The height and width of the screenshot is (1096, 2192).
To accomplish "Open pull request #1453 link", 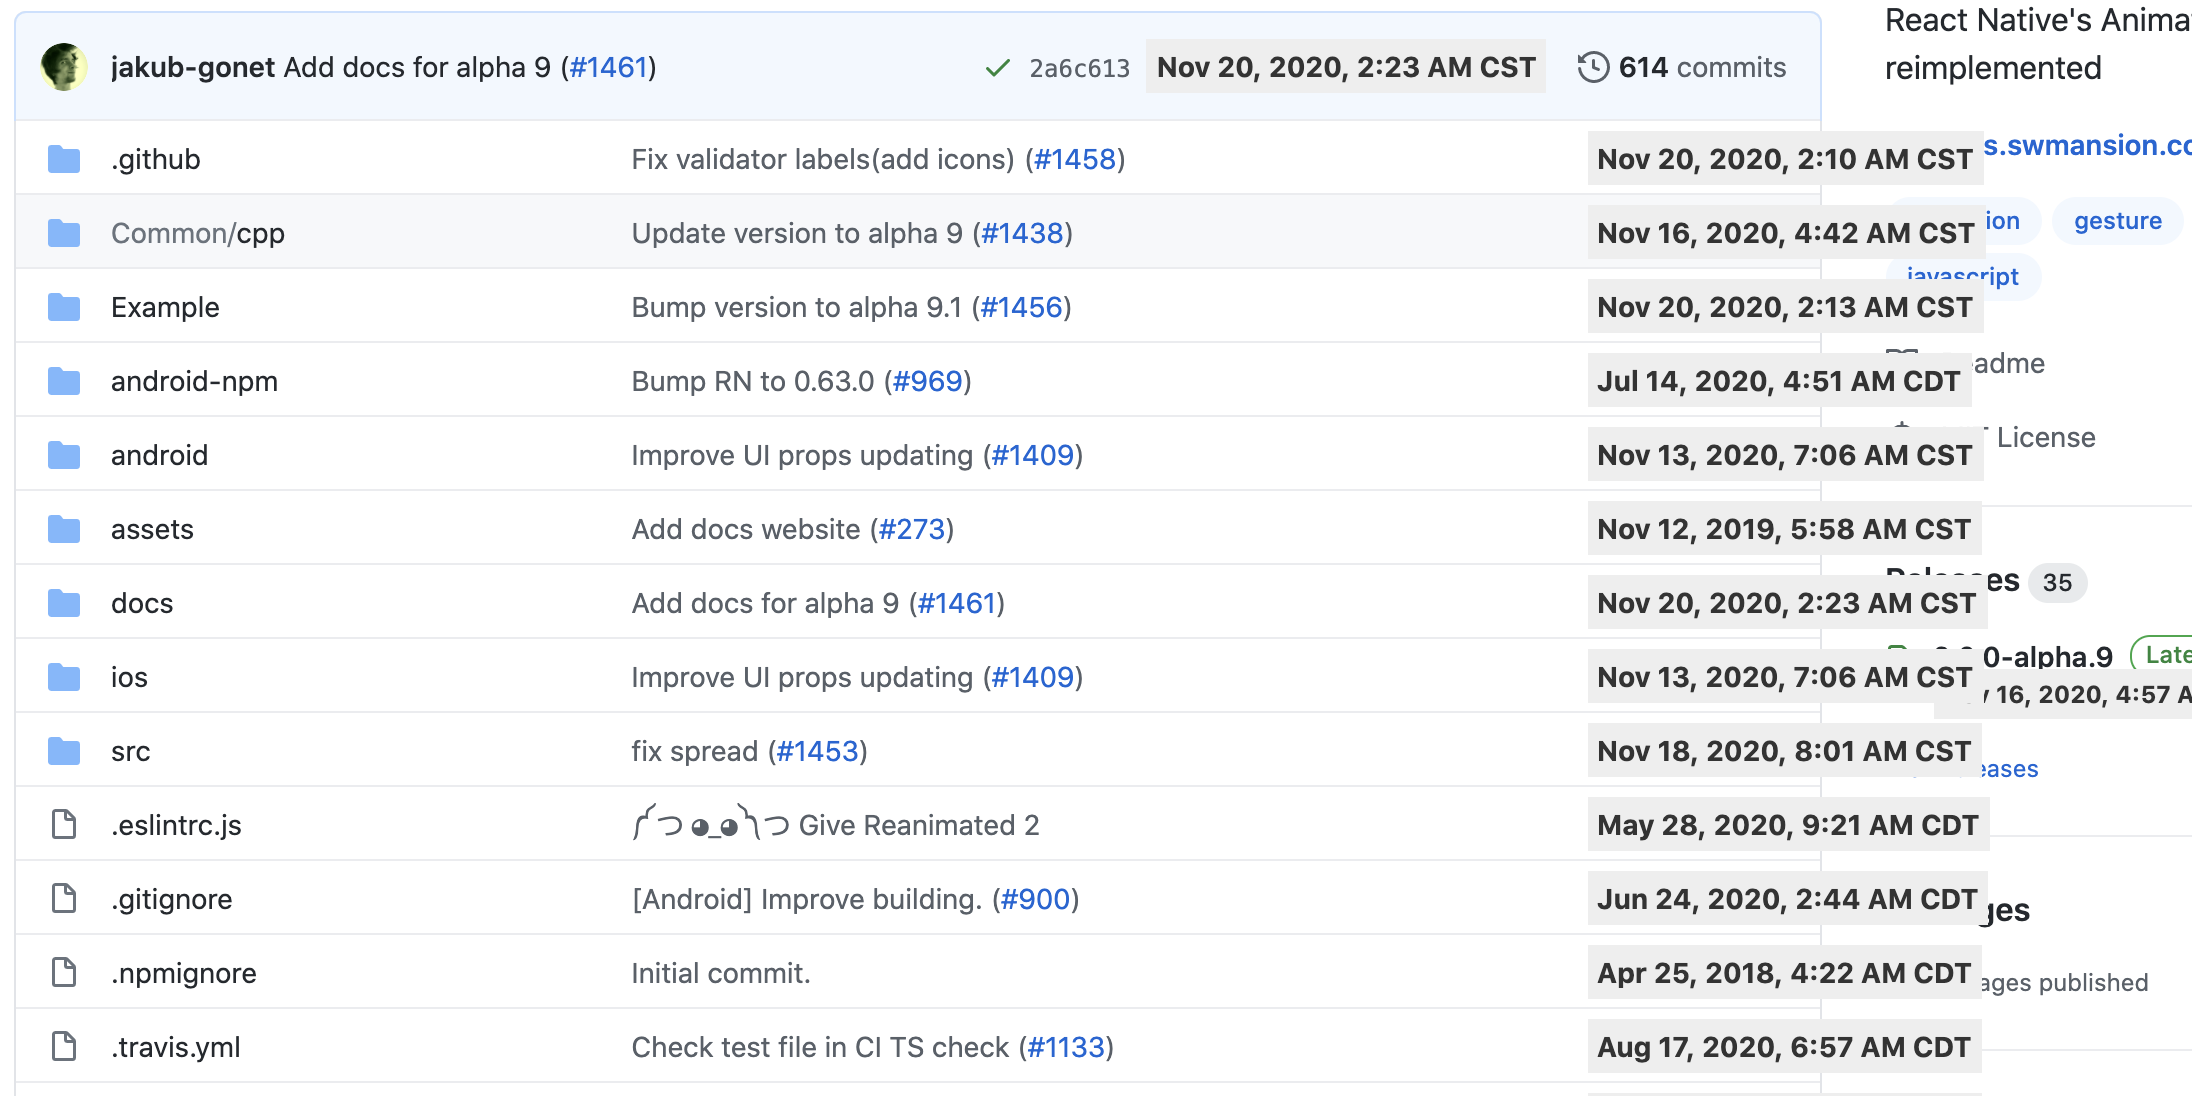I will [x=818, y=751].
